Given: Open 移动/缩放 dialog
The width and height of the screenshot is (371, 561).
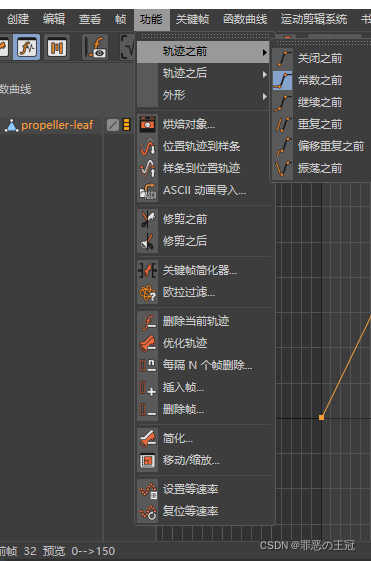Looking at the screenshot, I should click(204, 460).
